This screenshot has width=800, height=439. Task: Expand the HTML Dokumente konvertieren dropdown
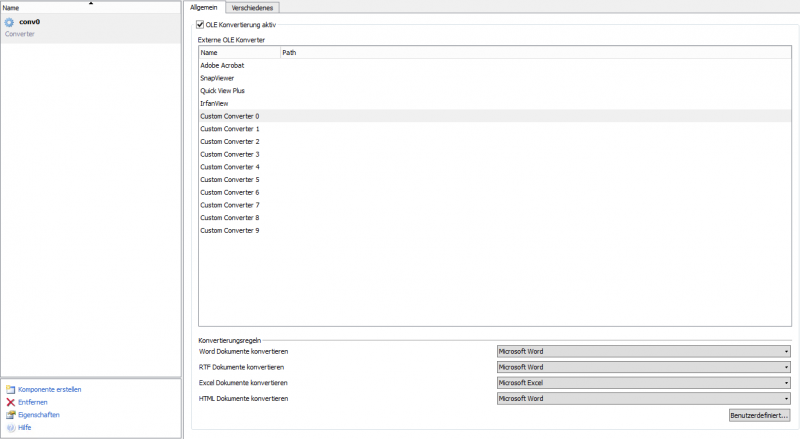click(x=644, y=398)
